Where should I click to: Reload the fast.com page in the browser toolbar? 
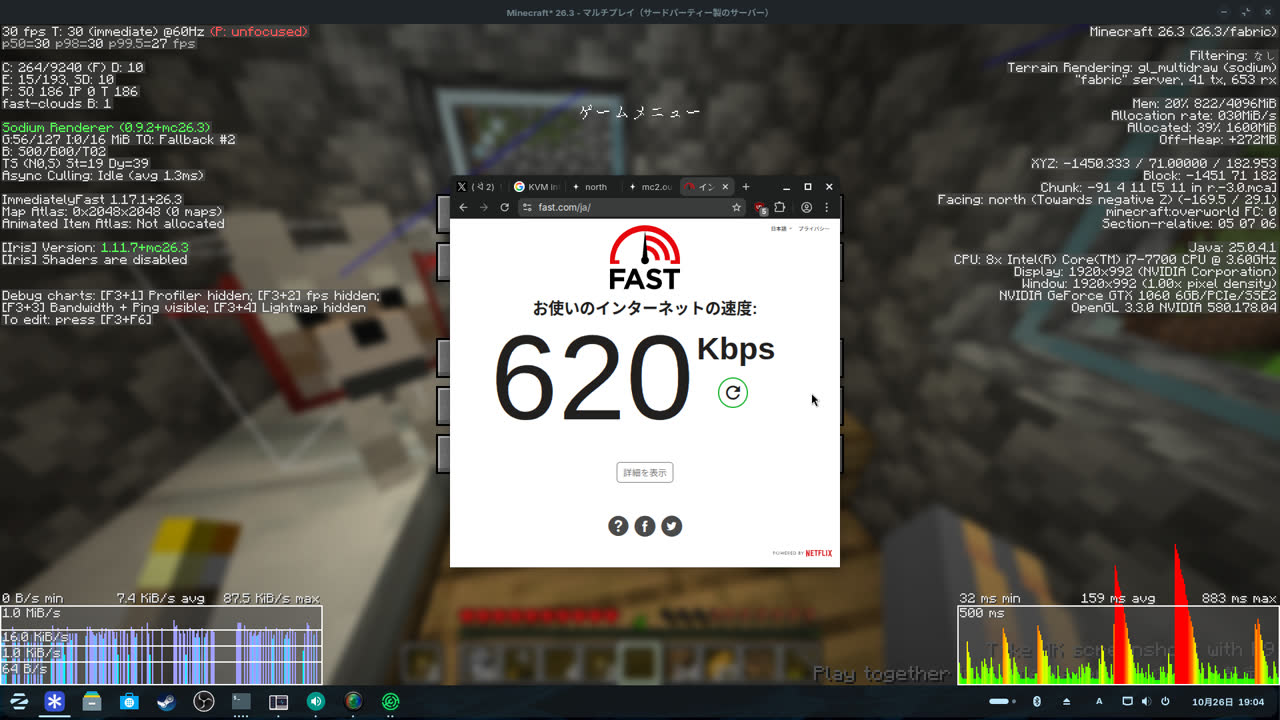tap(505, 207)
